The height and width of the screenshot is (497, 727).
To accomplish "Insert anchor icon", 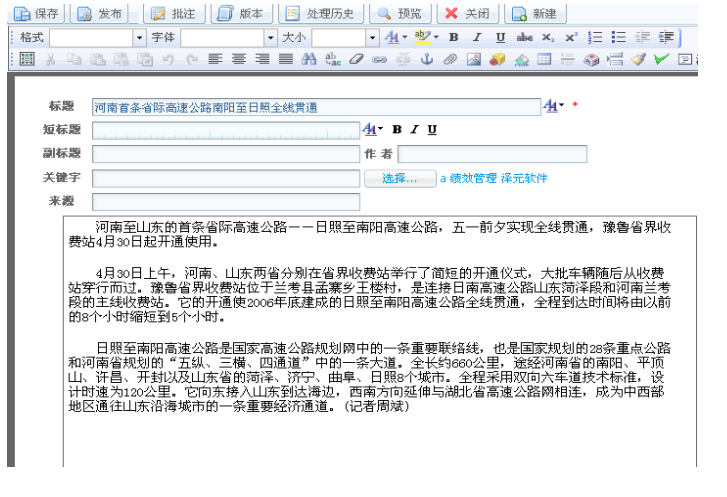I will point(427,59).
